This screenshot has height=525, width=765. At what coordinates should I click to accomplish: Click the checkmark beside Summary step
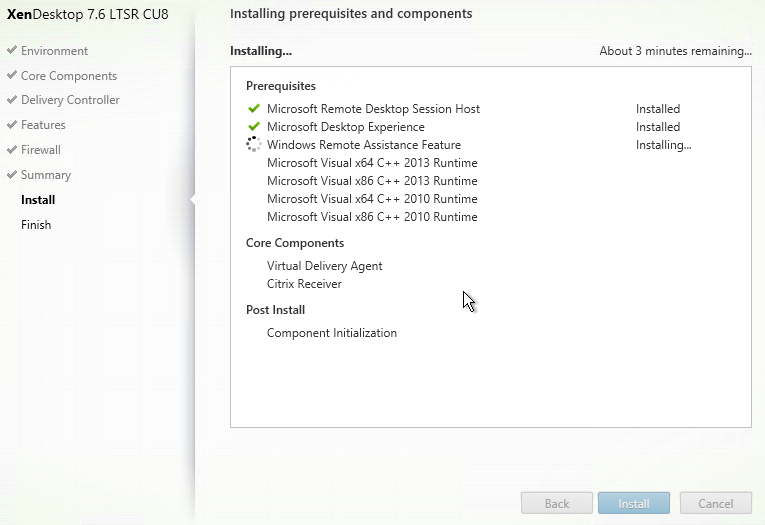pos(12,175)
